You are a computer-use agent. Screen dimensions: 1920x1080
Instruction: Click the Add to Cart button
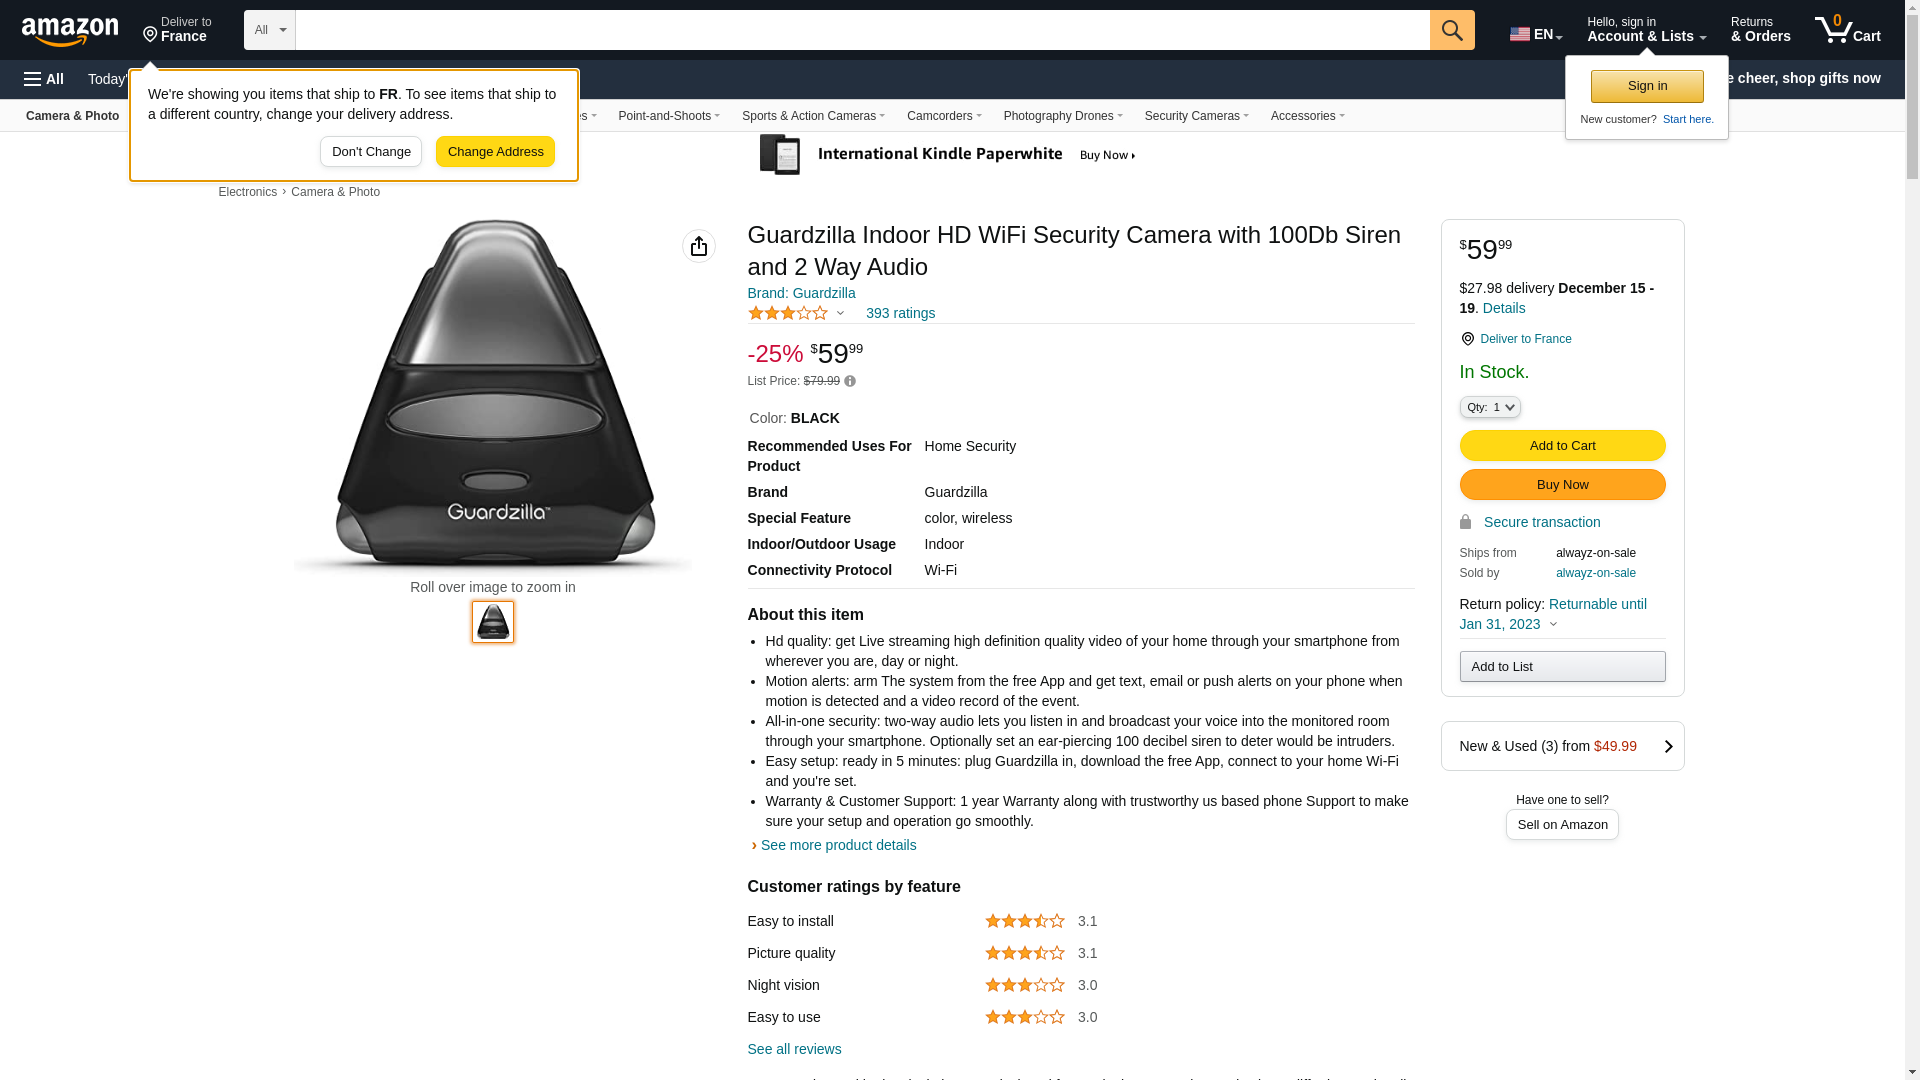(1562, 446)
